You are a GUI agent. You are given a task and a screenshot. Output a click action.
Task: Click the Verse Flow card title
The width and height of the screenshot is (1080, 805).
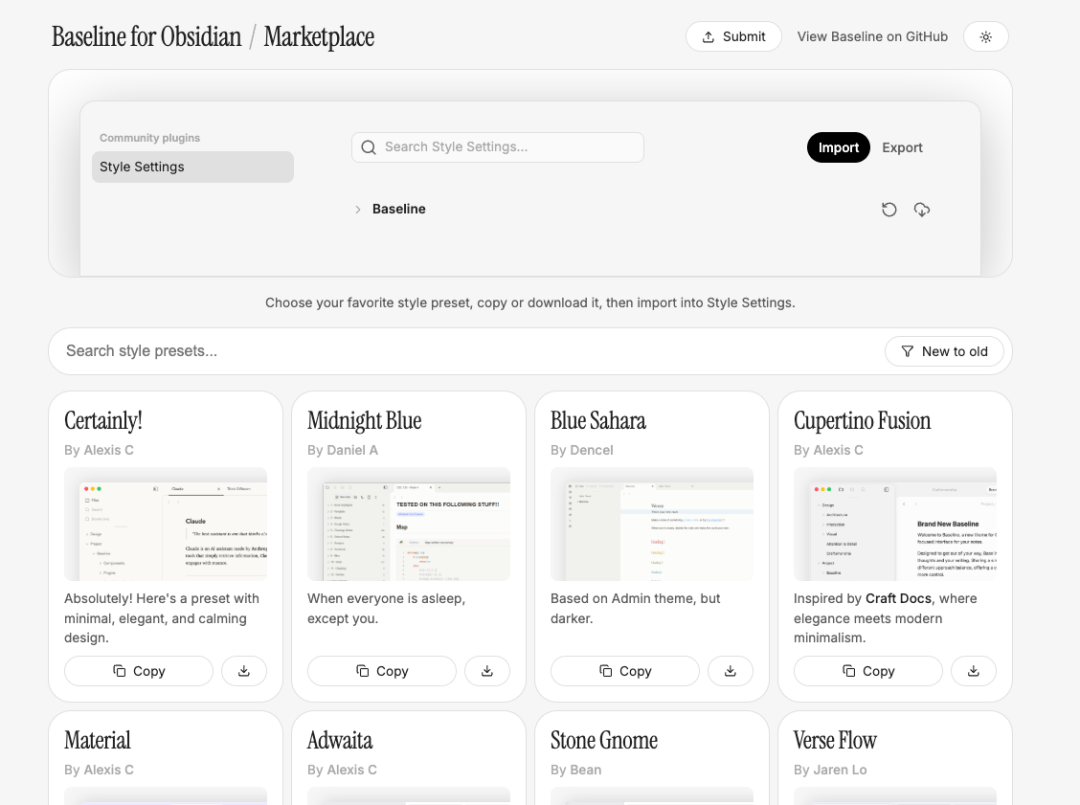835,740
